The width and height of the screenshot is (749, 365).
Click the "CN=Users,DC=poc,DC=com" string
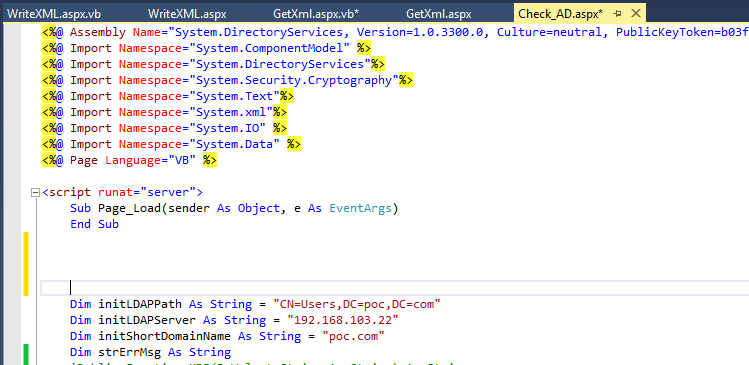coord(357,304)
